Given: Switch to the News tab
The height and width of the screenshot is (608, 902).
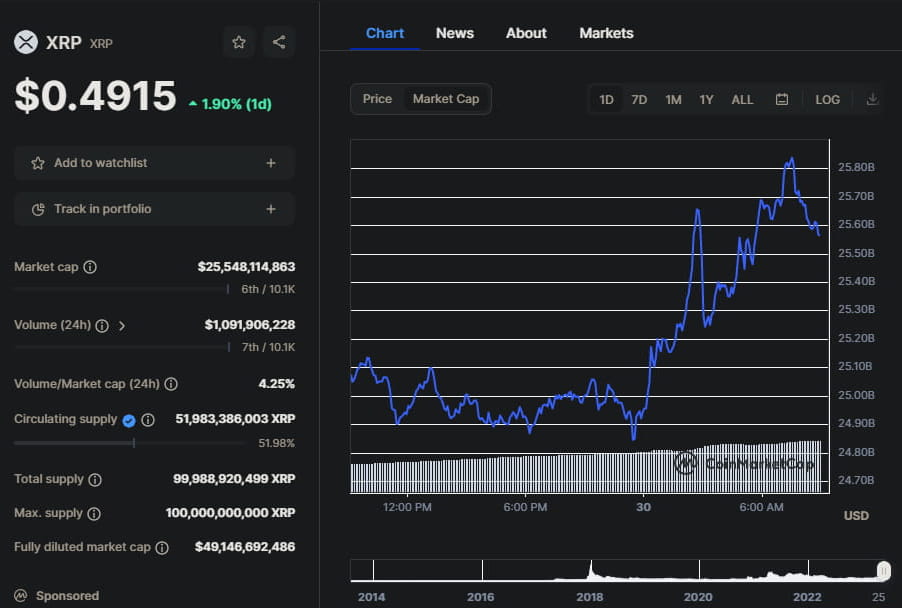Looking at the screenshot, I should tap(455, 32).
